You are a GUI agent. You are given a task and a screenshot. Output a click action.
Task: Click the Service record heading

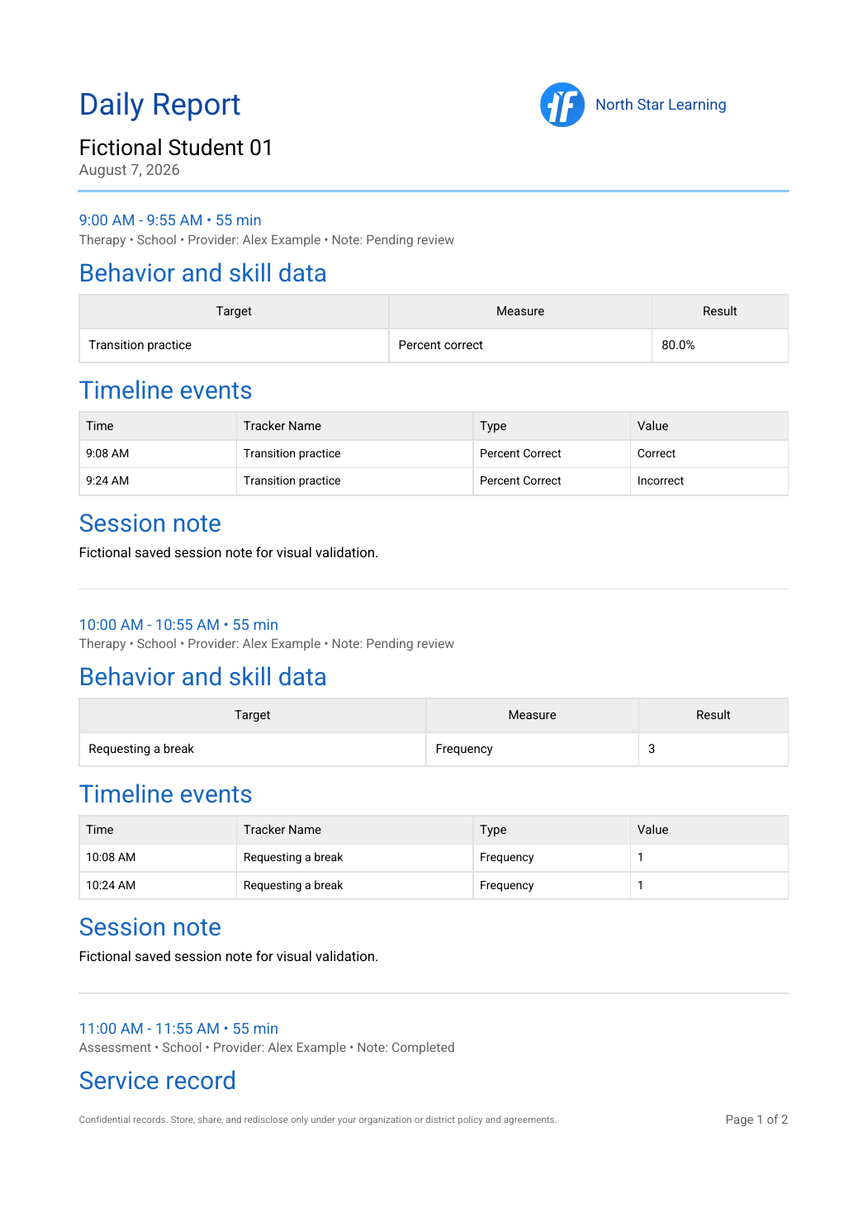(x=157, y=1081)
